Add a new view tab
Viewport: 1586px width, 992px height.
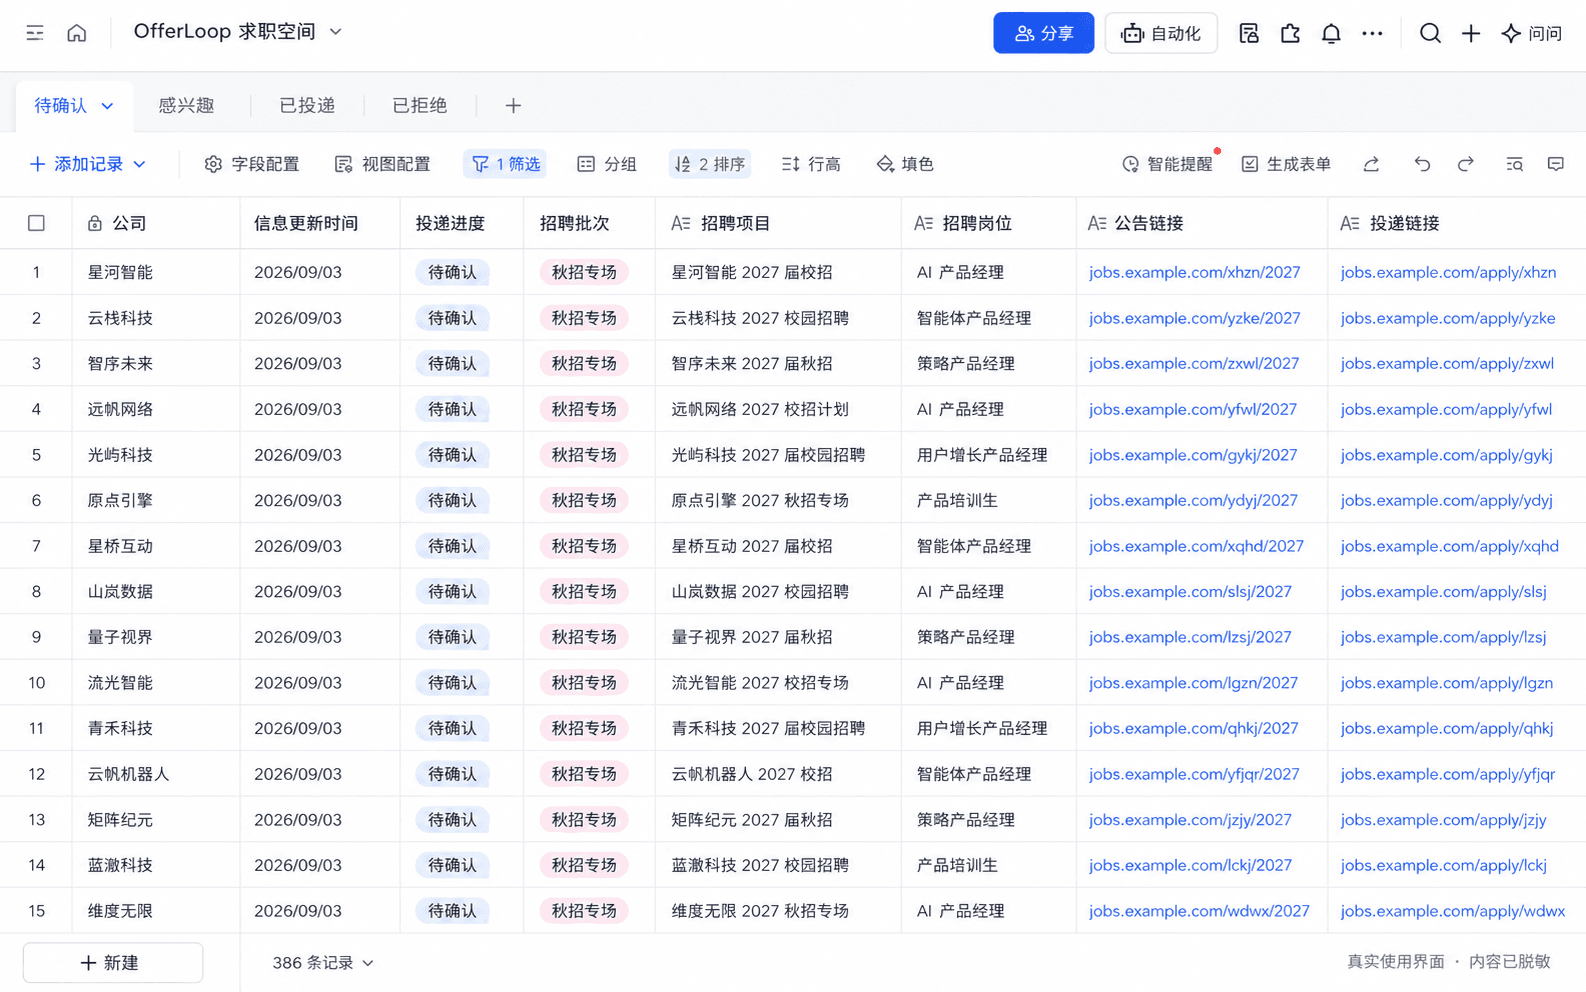coord(513,105)
